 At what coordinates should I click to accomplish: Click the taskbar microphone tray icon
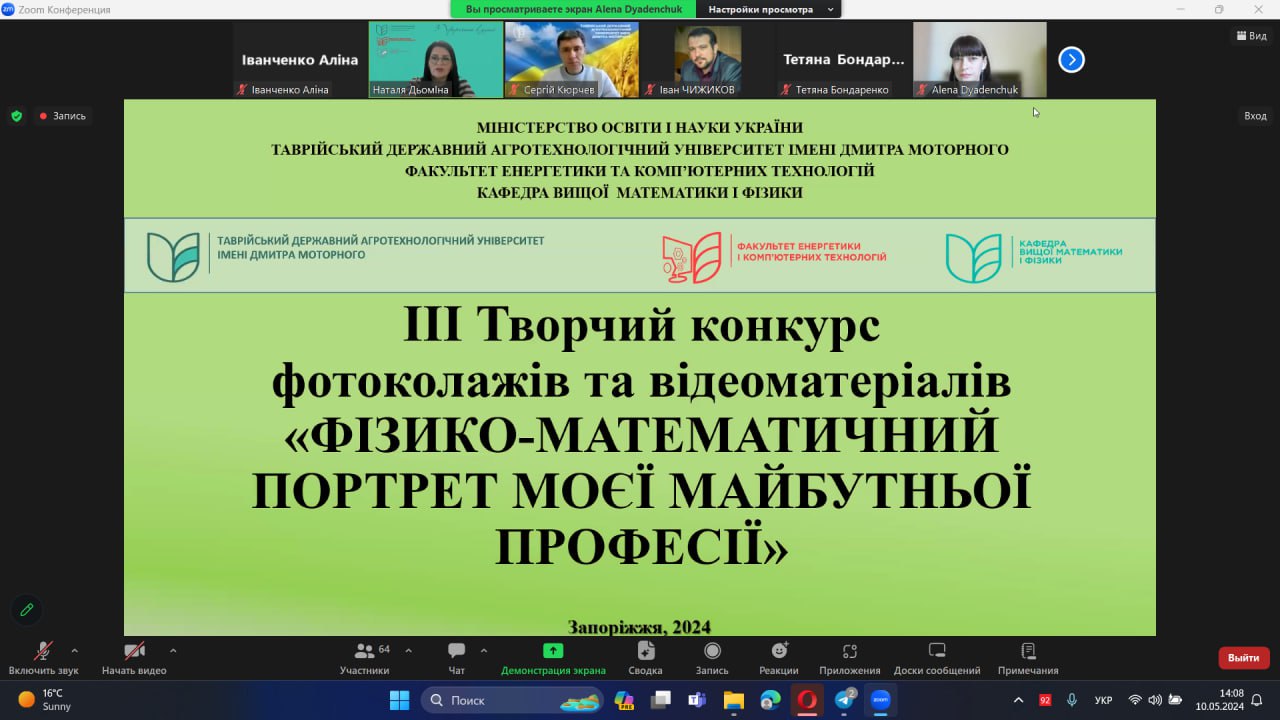point(1072,700)
